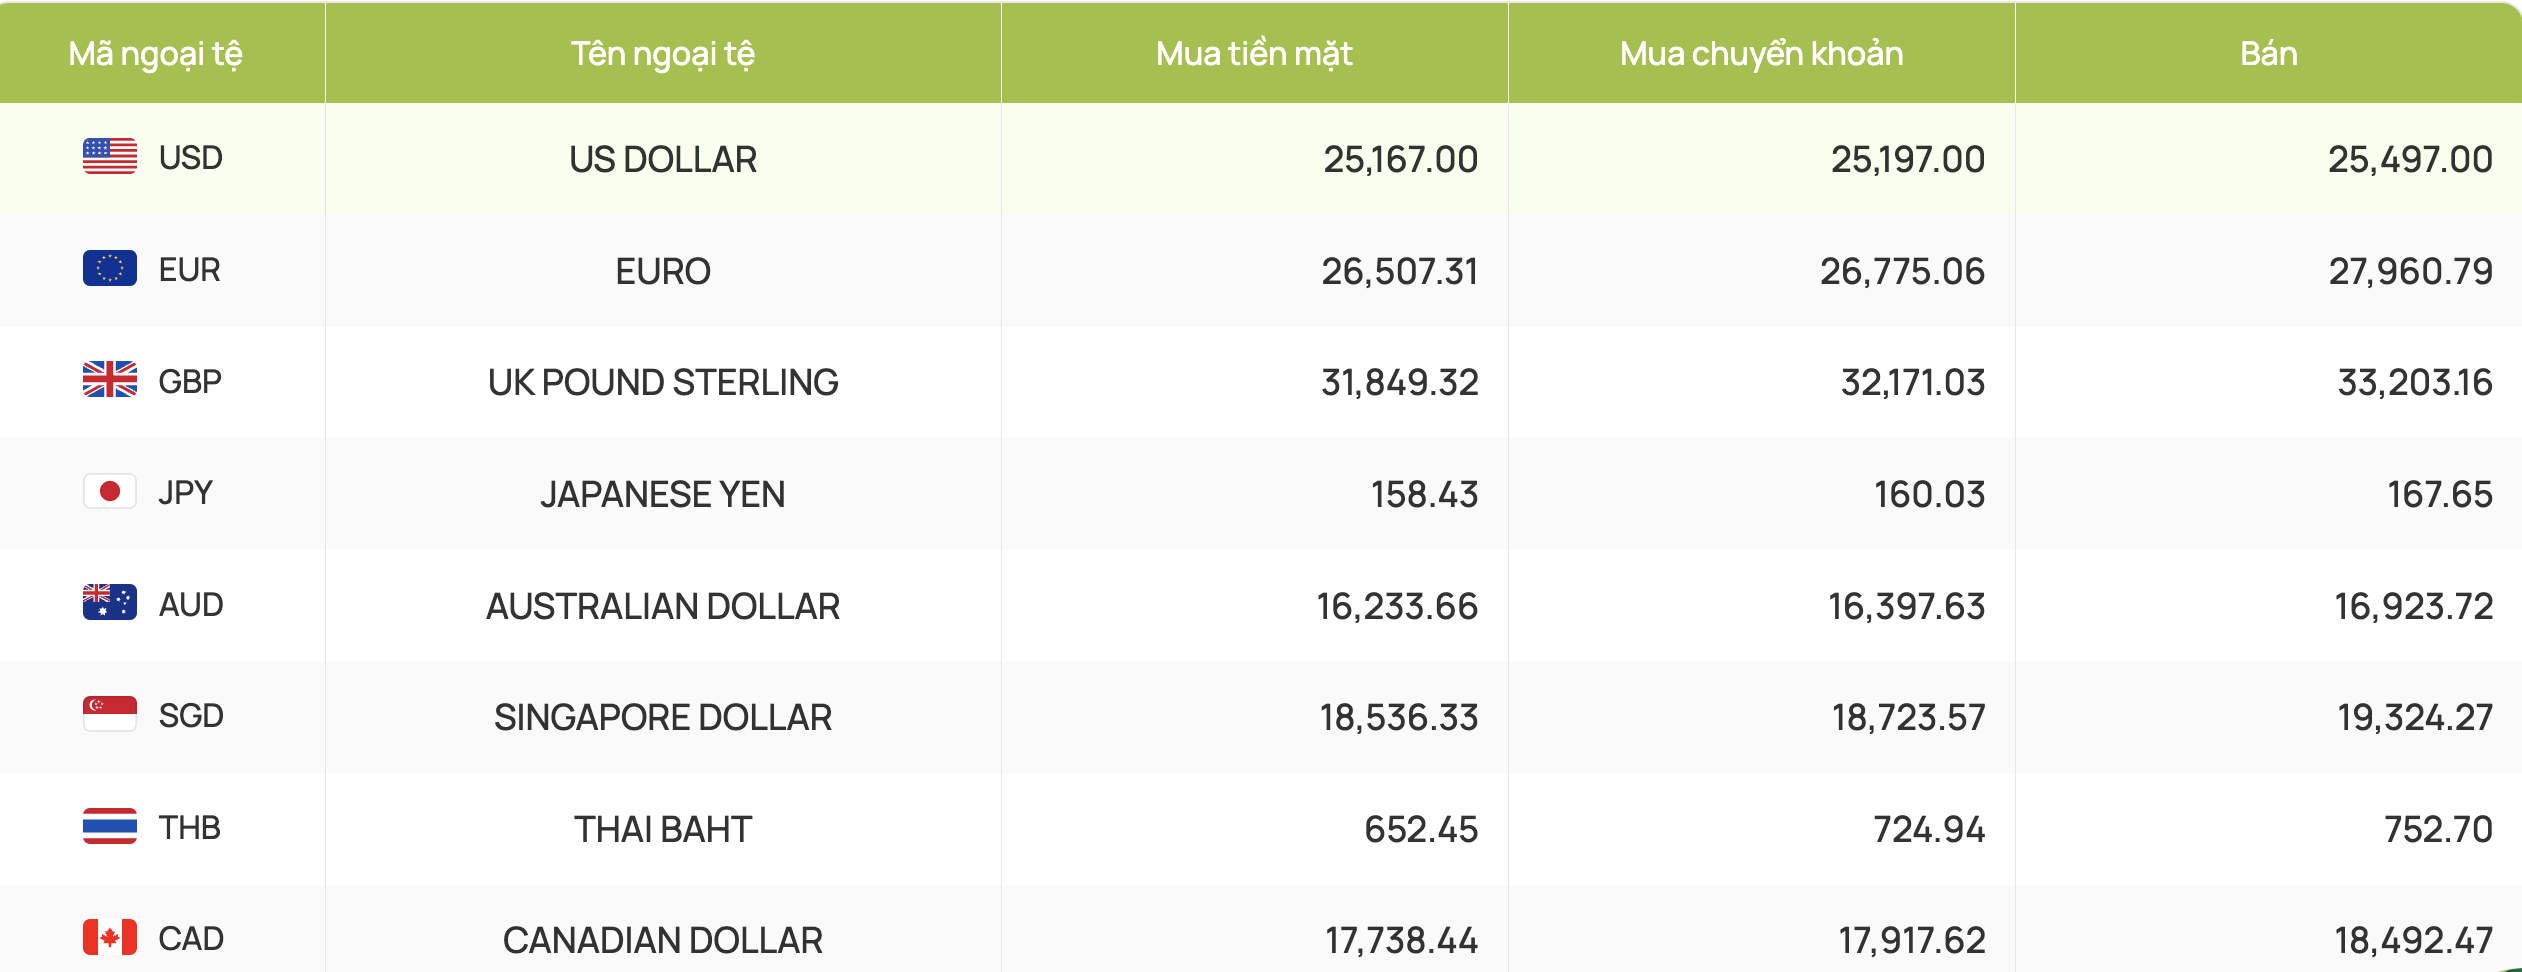Select the Thailand flag icon

click(x=110, y=827)
